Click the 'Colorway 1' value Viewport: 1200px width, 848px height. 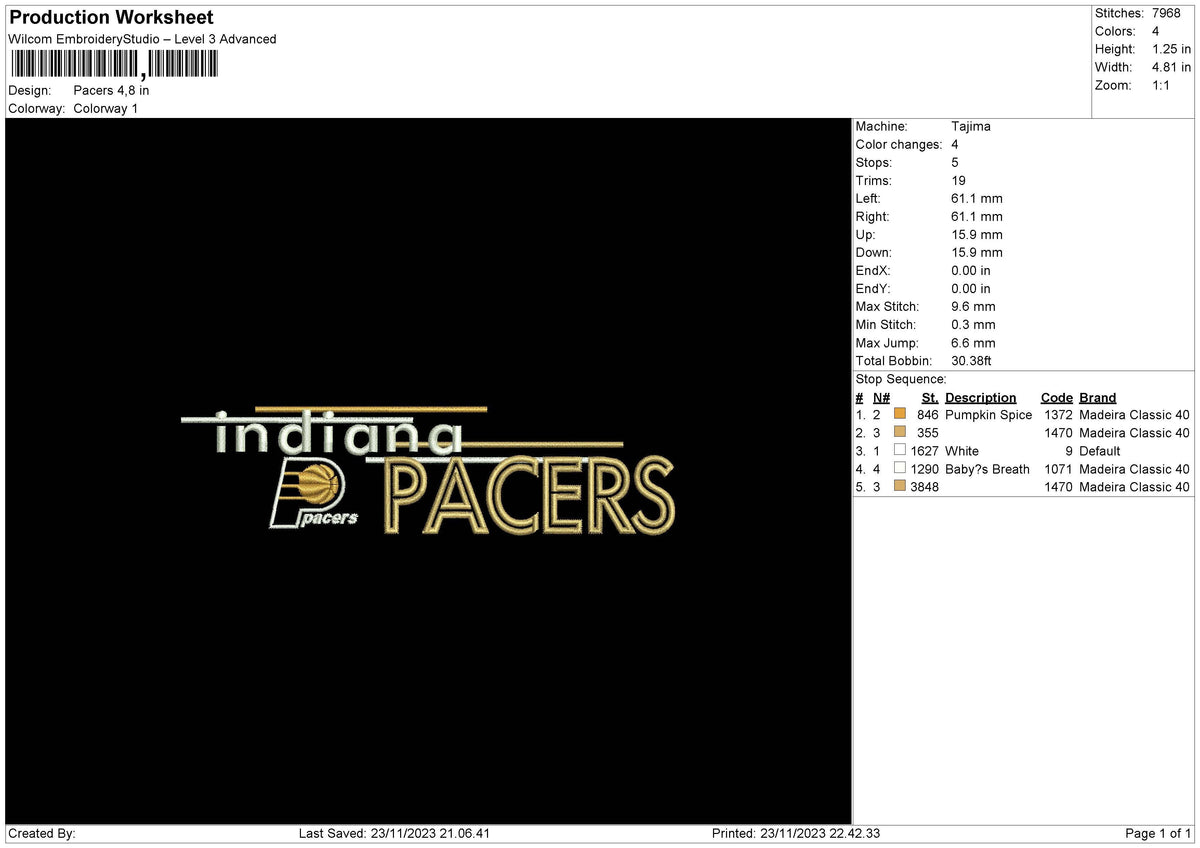106,108
